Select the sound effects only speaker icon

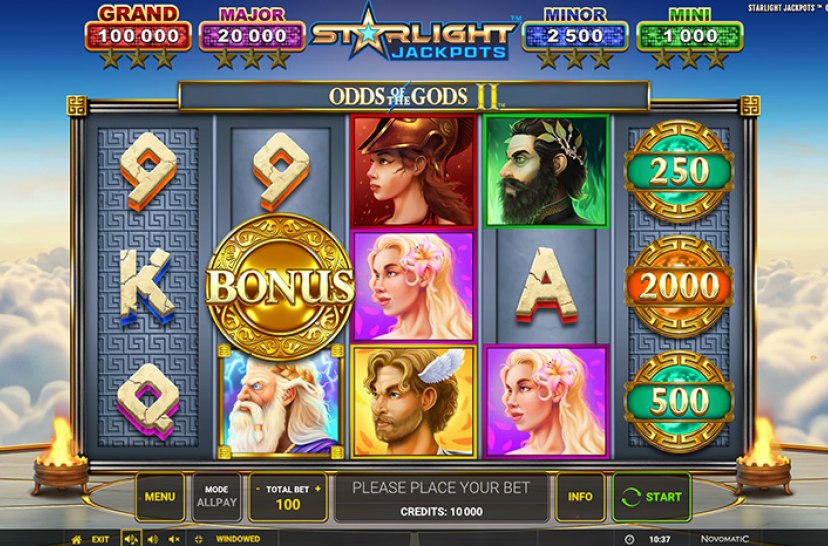pyautogui.click(x=153, y=540)
